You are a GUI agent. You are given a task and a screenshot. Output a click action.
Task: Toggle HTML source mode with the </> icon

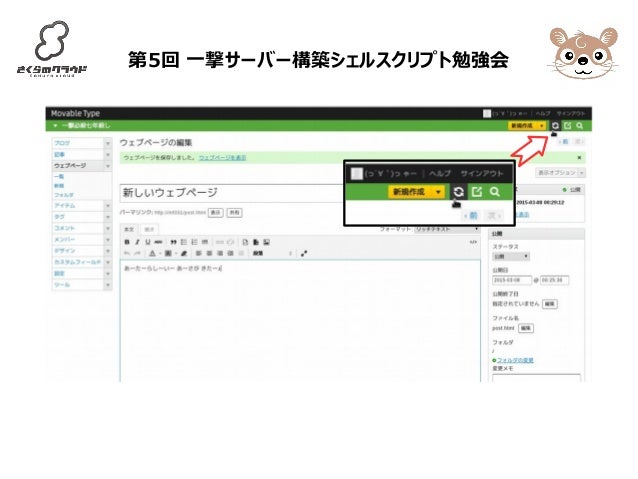pos(473,242)
